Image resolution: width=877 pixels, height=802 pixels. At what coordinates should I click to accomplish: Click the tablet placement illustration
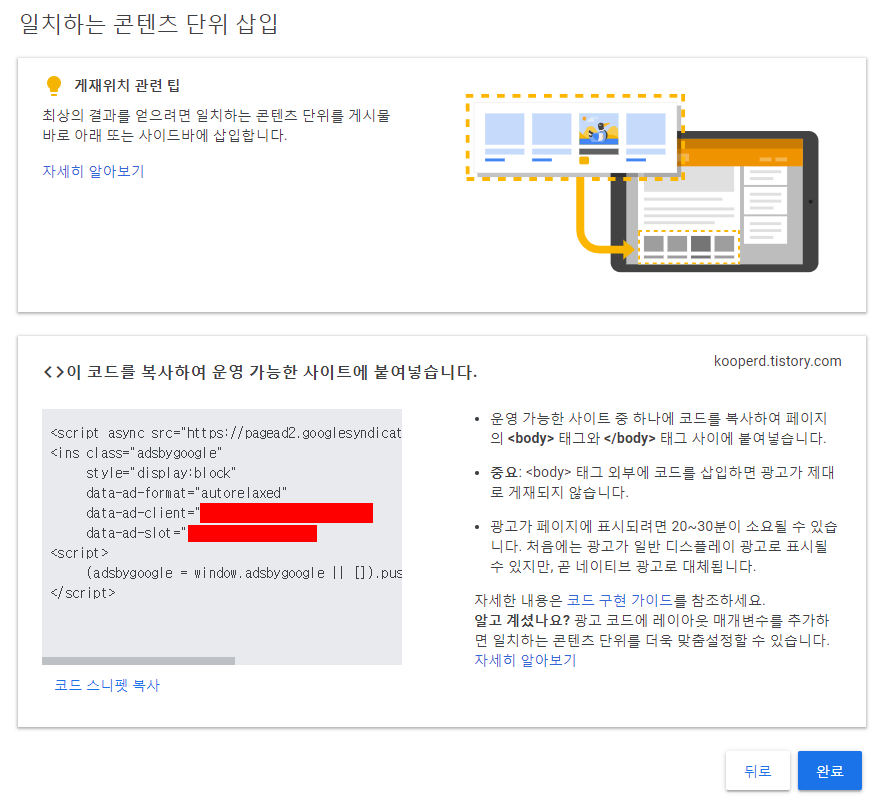(642, 183)
